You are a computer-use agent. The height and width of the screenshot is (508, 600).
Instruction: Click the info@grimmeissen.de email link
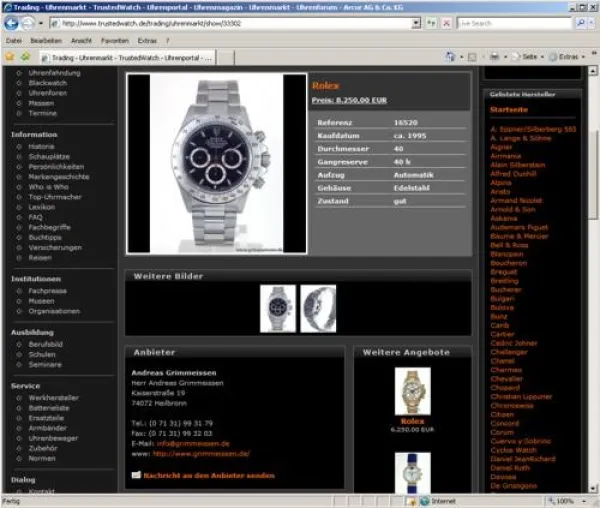point(193,444)
